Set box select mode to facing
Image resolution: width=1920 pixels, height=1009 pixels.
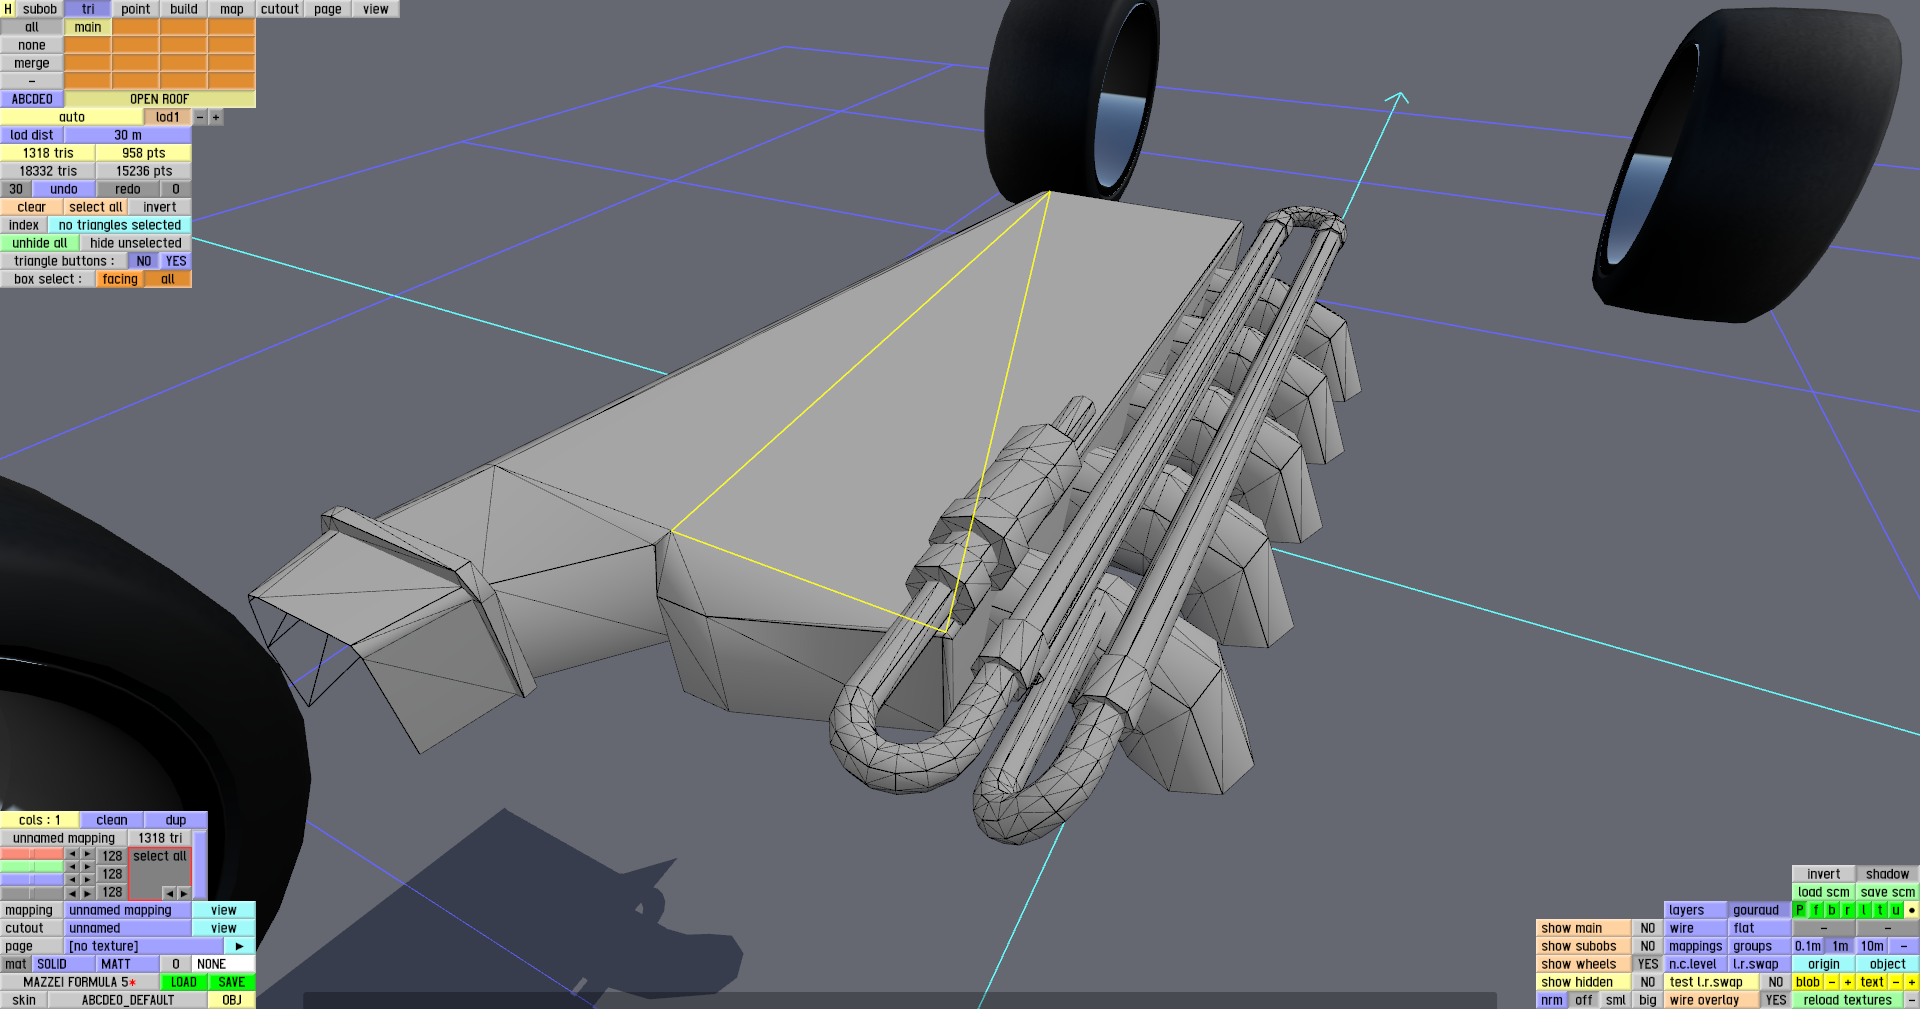pyautogui.click(x=120, y=279)
